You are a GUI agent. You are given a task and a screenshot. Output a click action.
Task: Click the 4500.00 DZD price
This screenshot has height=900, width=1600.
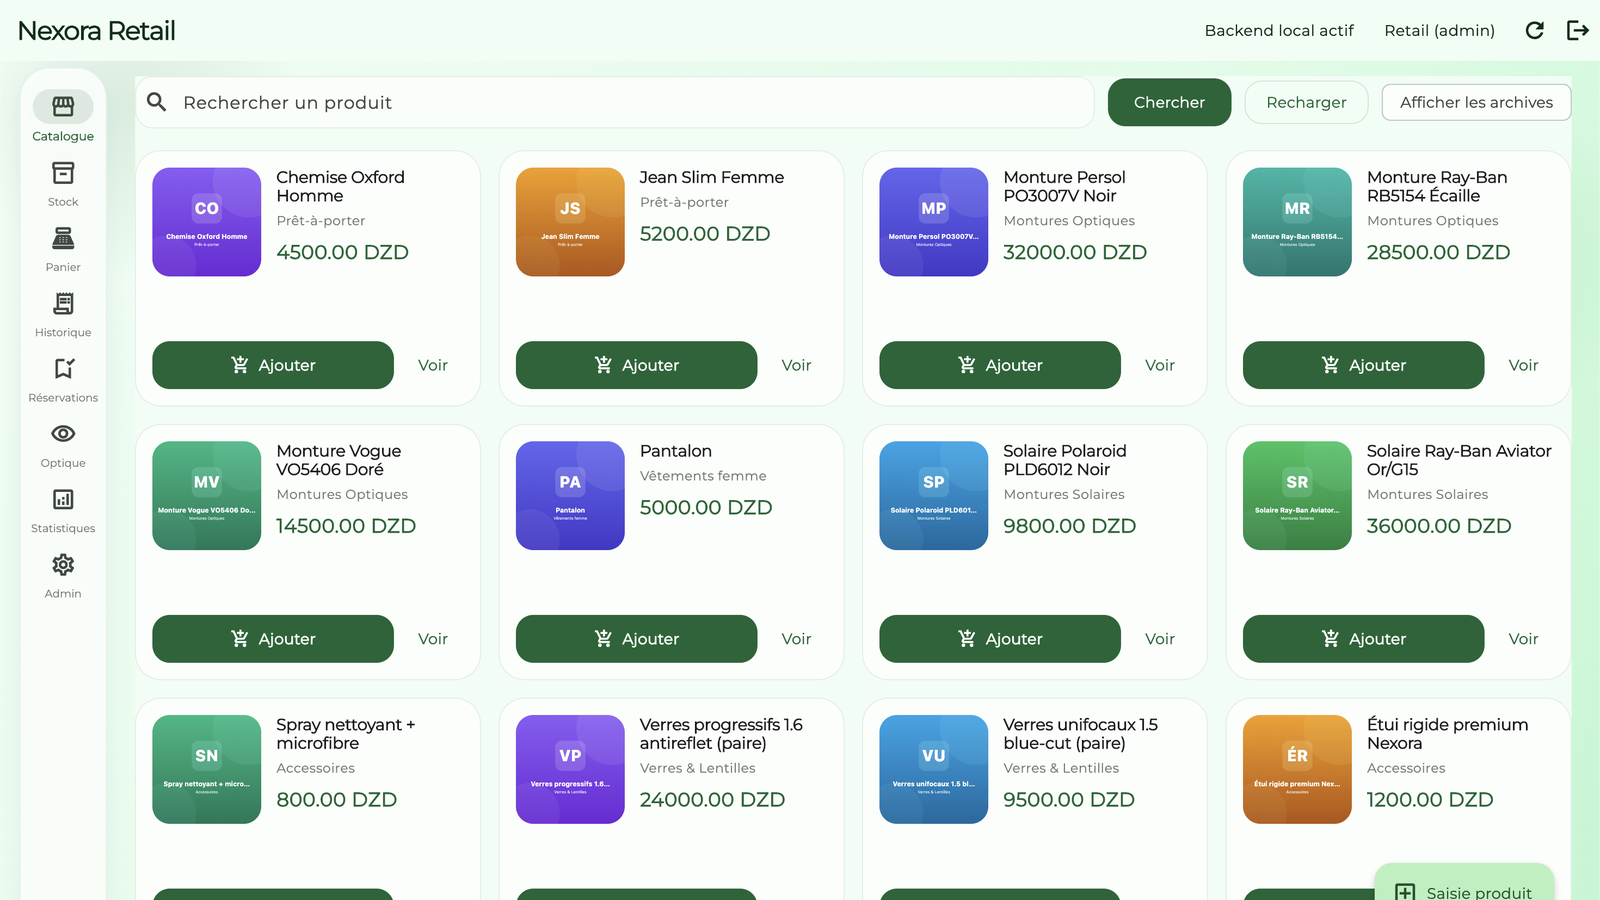coord(343,252)
